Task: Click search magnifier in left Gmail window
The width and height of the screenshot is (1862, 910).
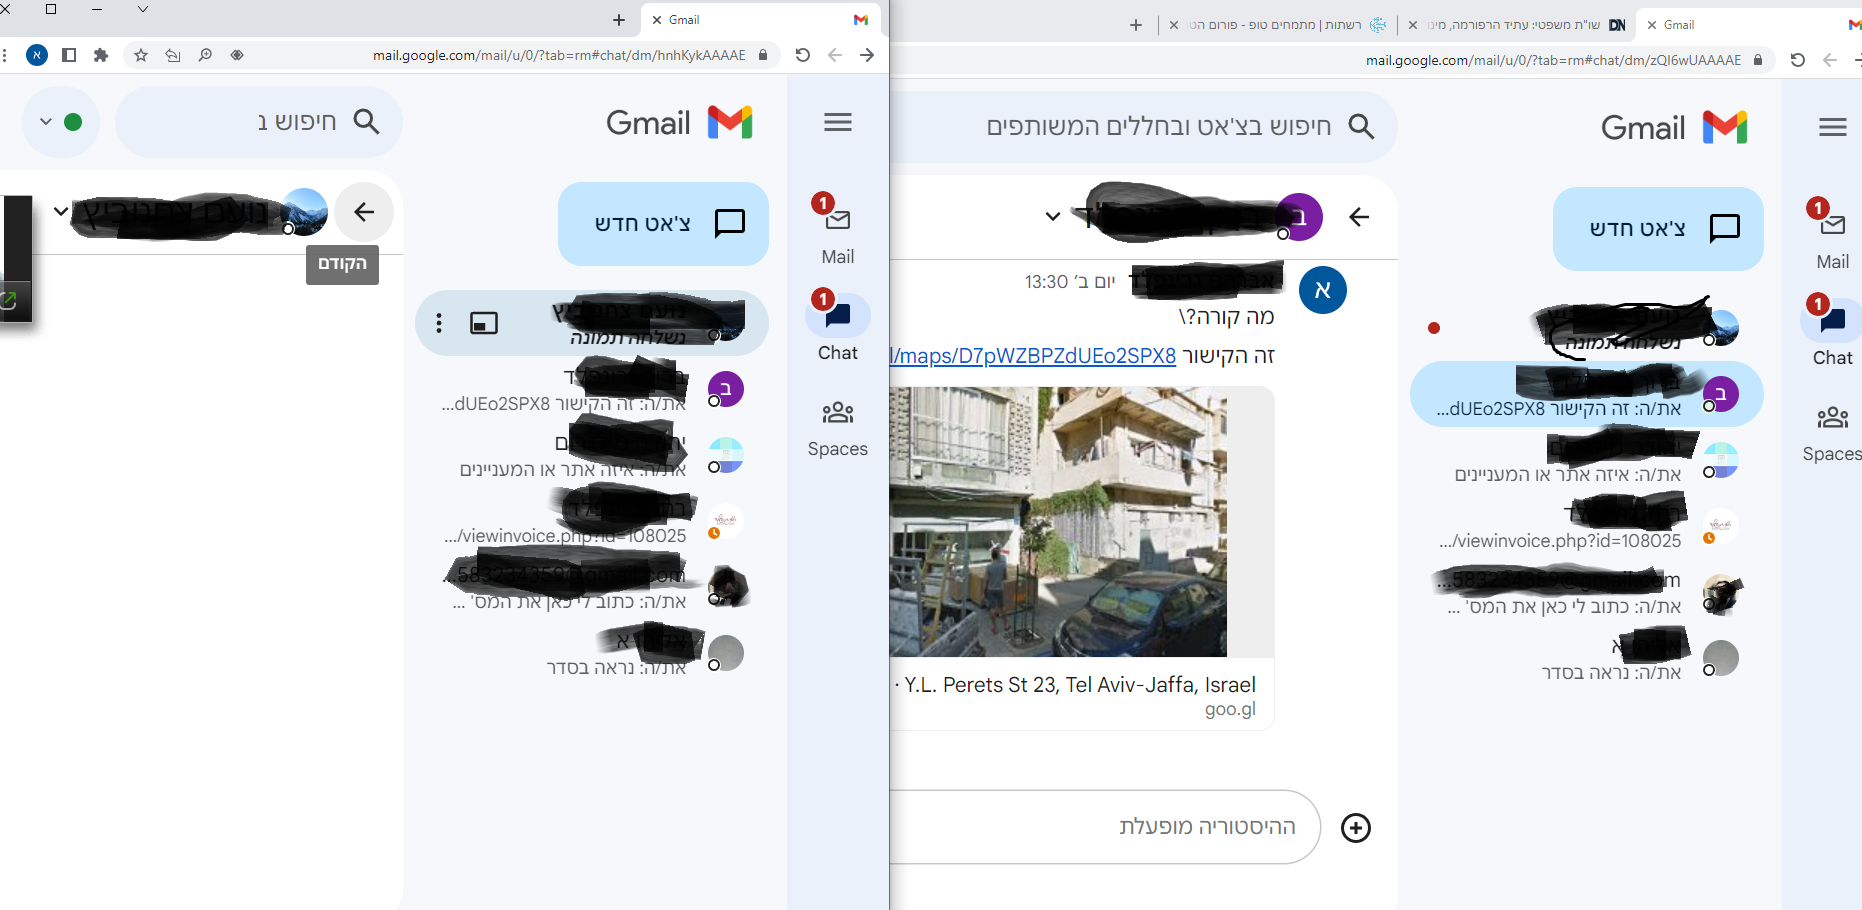Action: (367, 122)
